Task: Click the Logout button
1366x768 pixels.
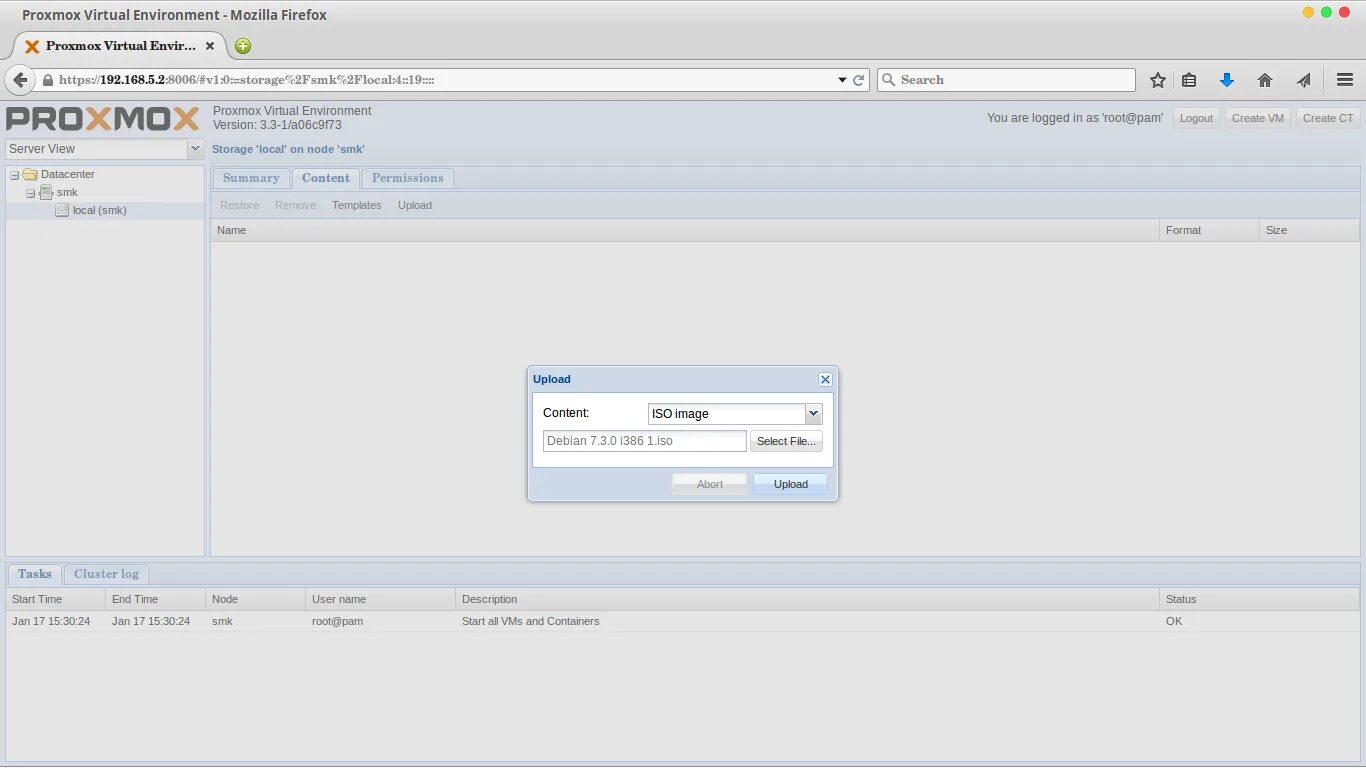Action: pyautogui.click(x=1196, y=118)
